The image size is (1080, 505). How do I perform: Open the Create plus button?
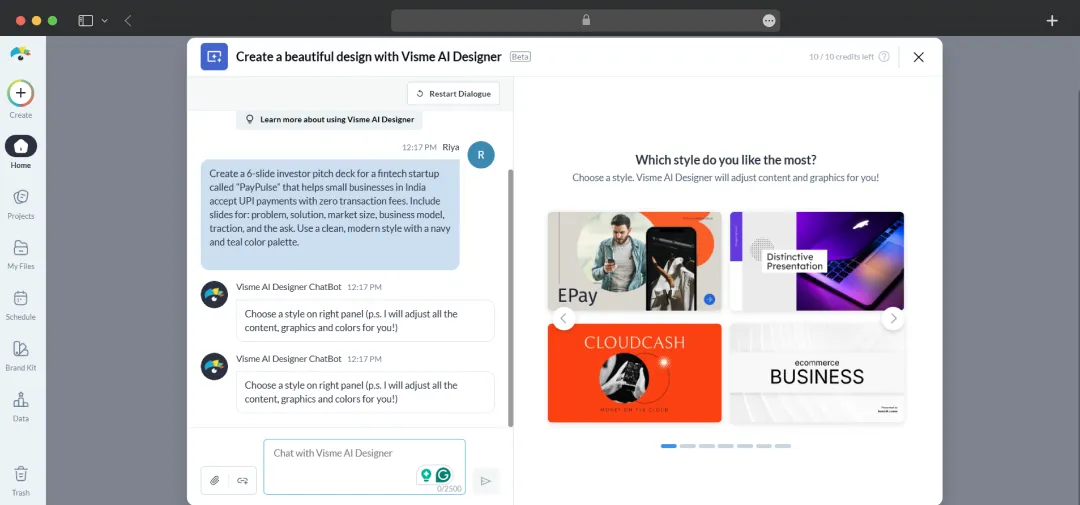click(21, 93)
